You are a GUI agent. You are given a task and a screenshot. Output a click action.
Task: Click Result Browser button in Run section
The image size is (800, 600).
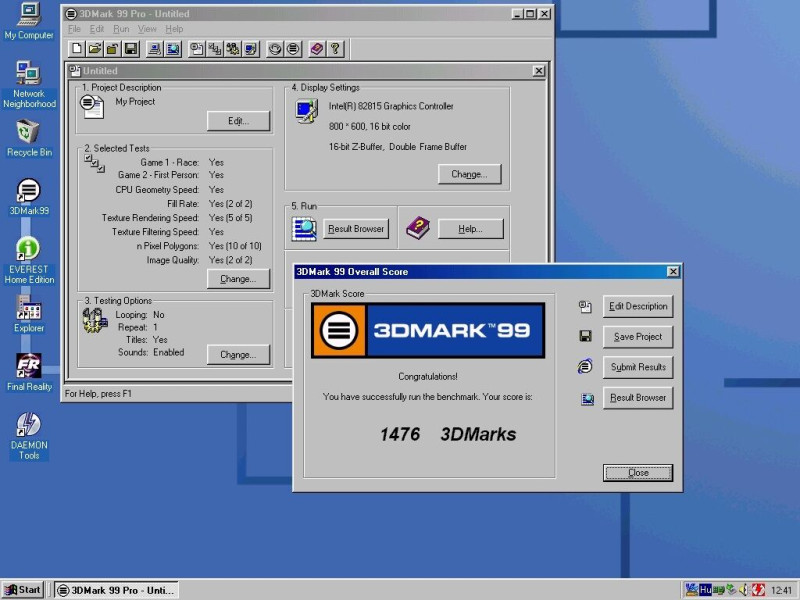[x=356, y=229]
